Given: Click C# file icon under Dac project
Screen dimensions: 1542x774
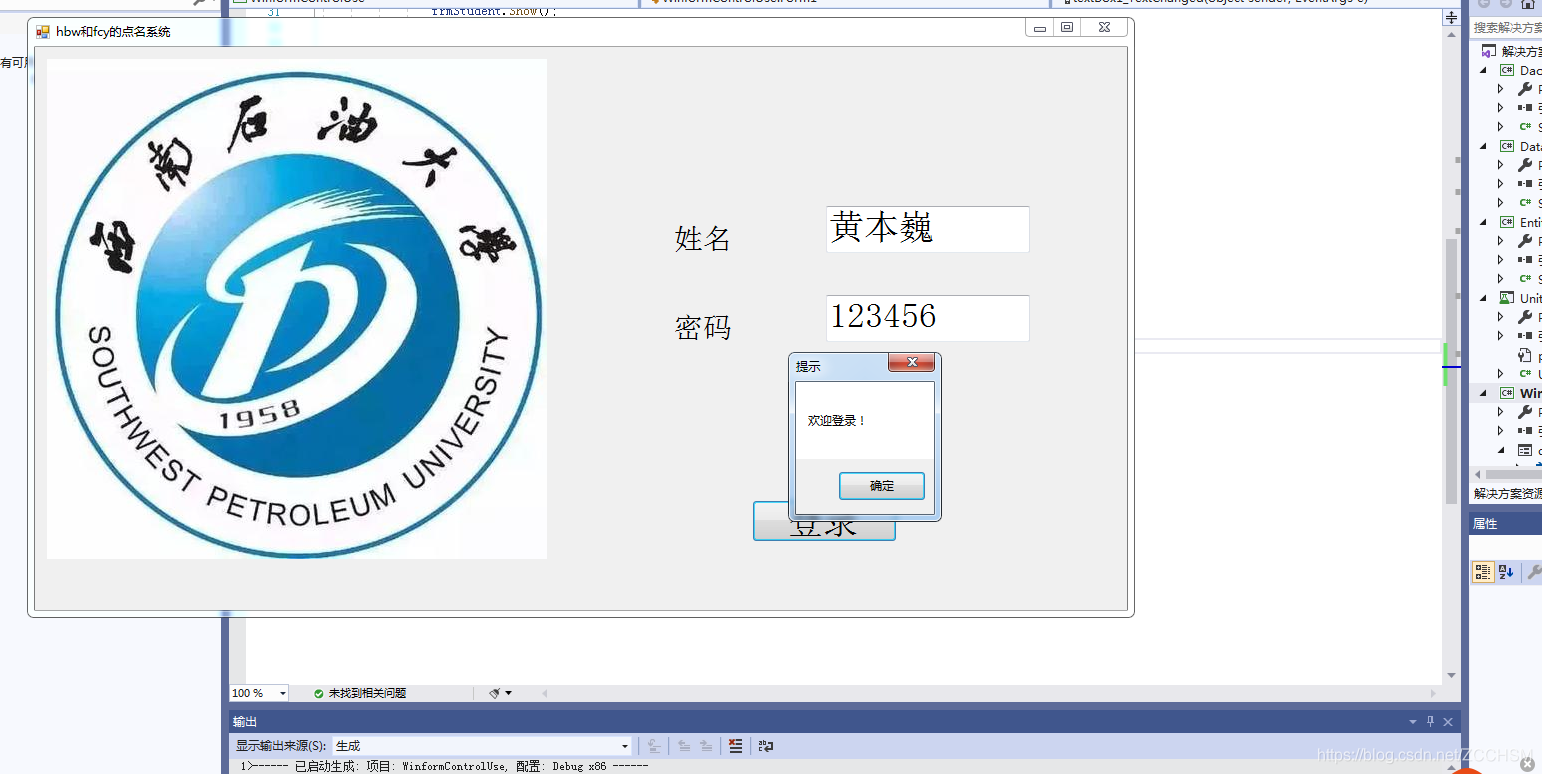Looking at the screenshot, I should (x=1525, y=127).
